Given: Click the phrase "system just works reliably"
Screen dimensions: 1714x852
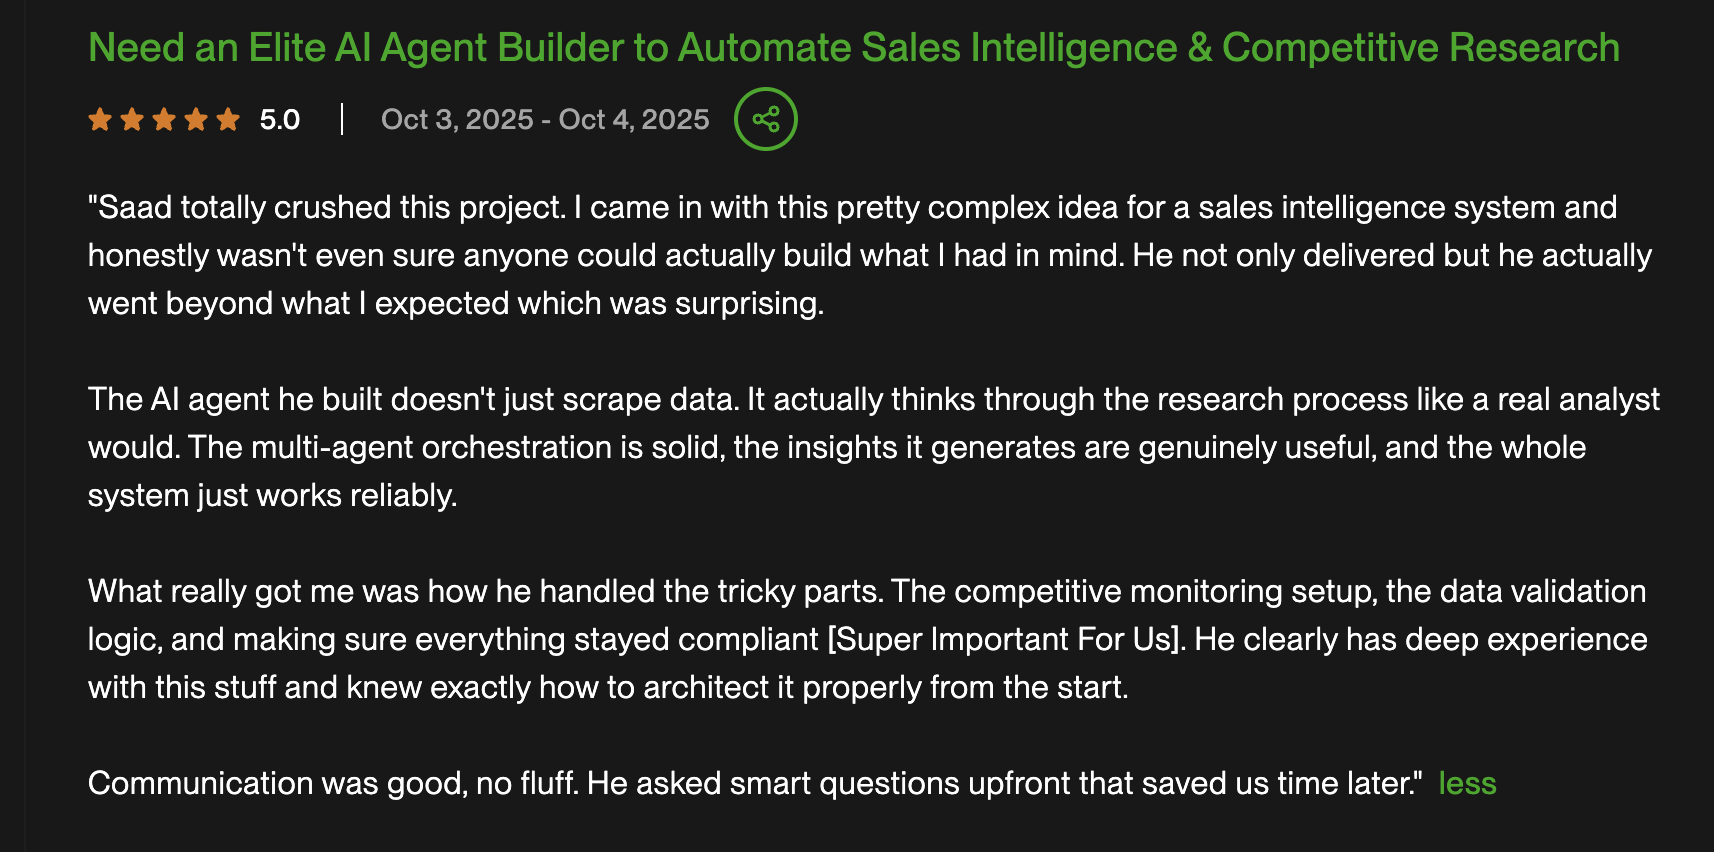Looking at the screenshot, I should (272, 496).
